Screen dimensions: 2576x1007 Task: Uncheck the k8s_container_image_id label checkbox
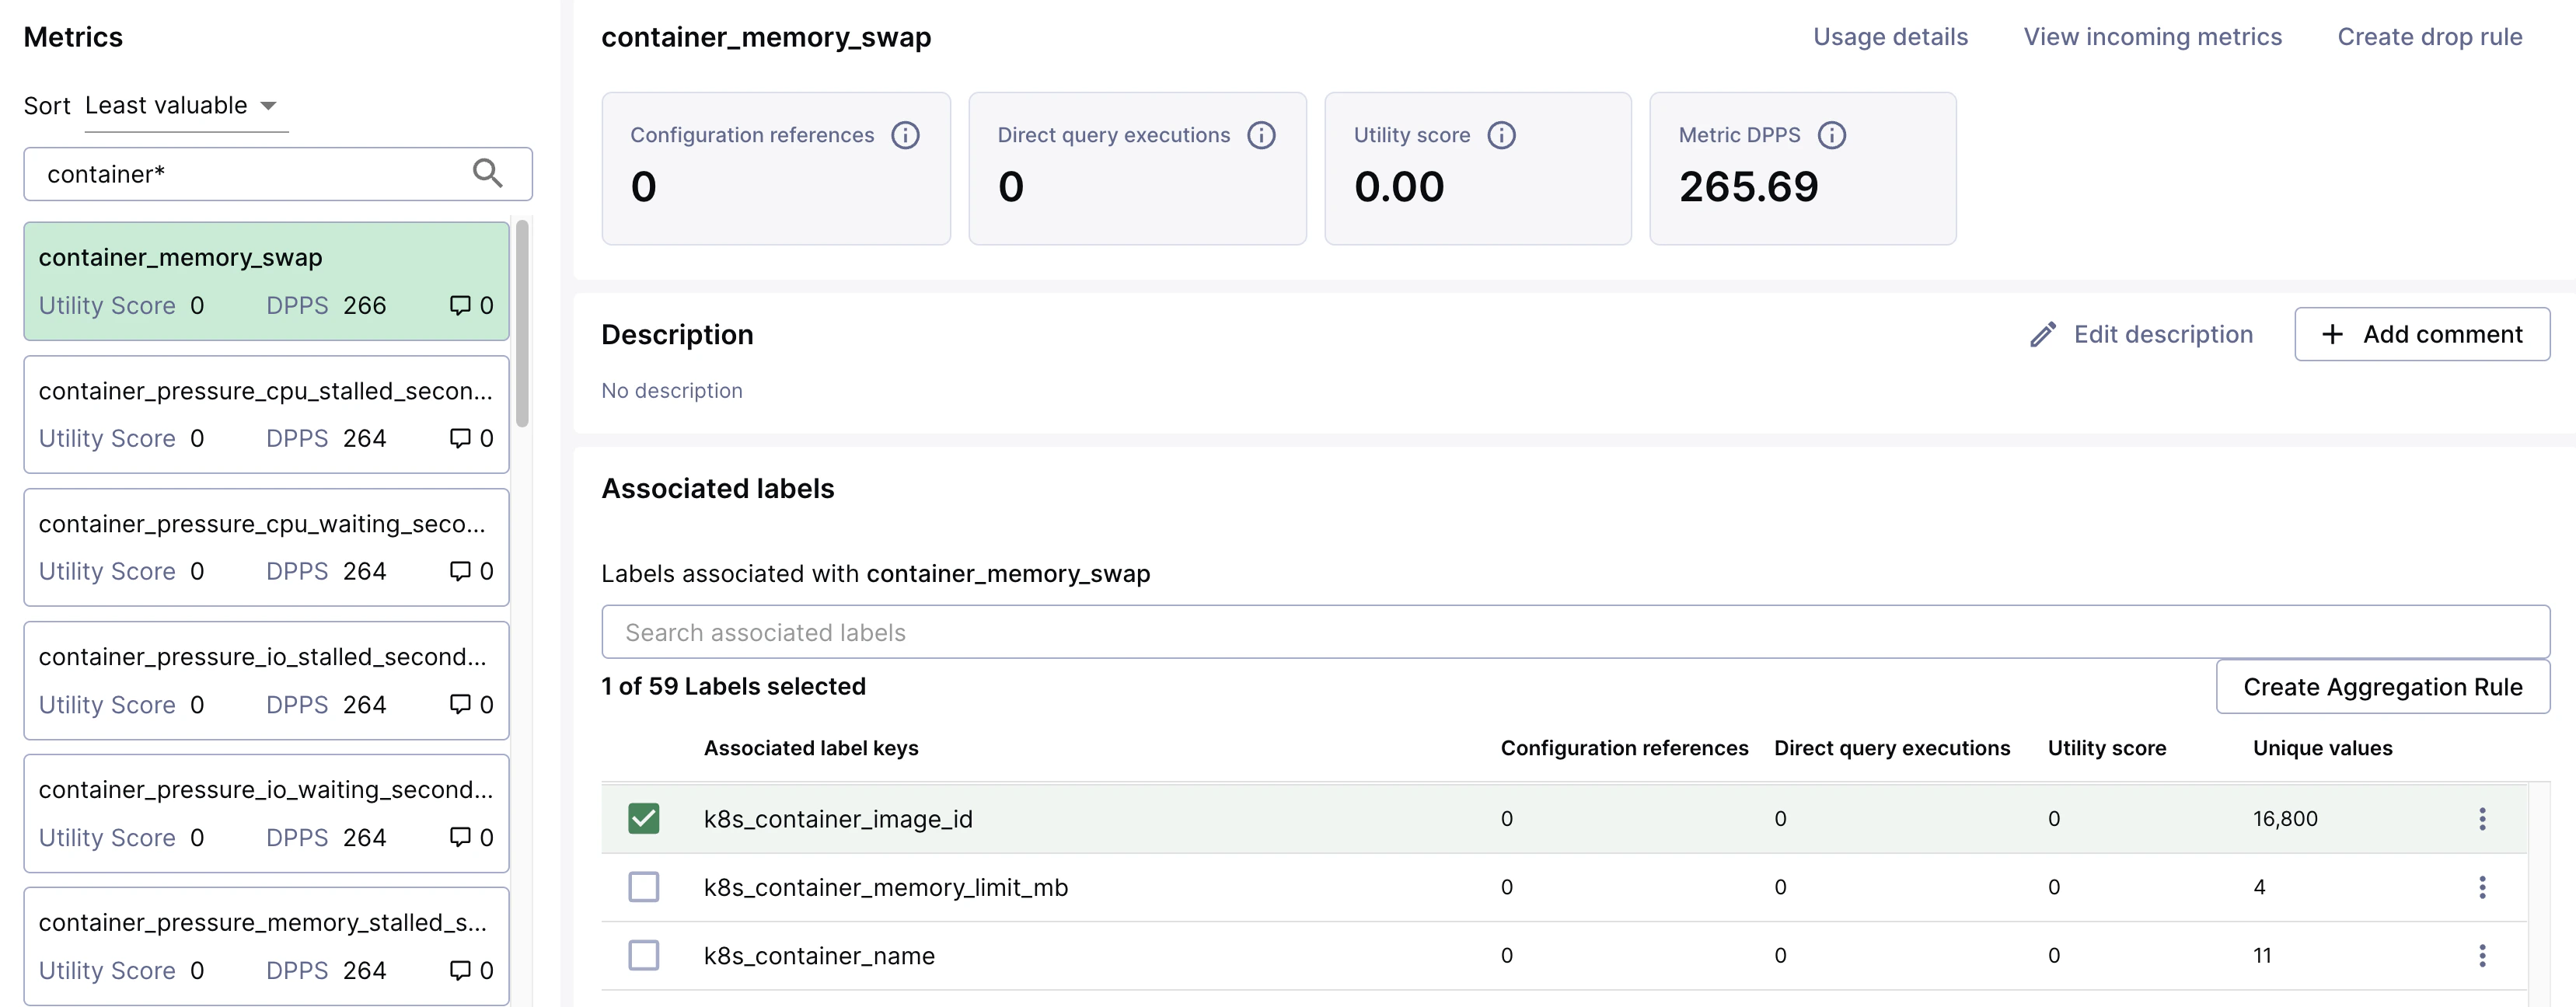(x=643, y=819)
